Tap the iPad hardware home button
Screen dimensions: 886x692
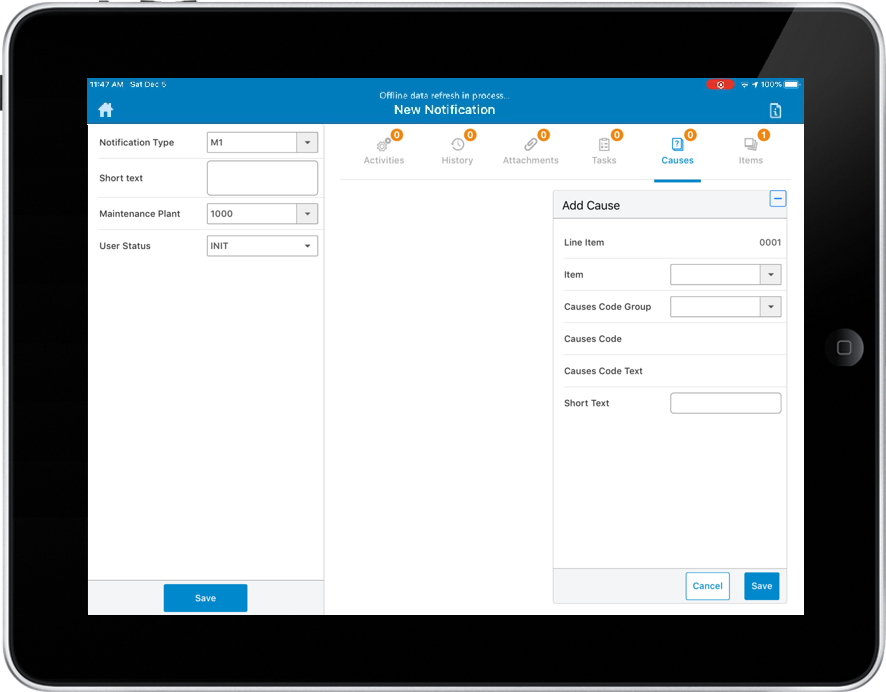844,348
